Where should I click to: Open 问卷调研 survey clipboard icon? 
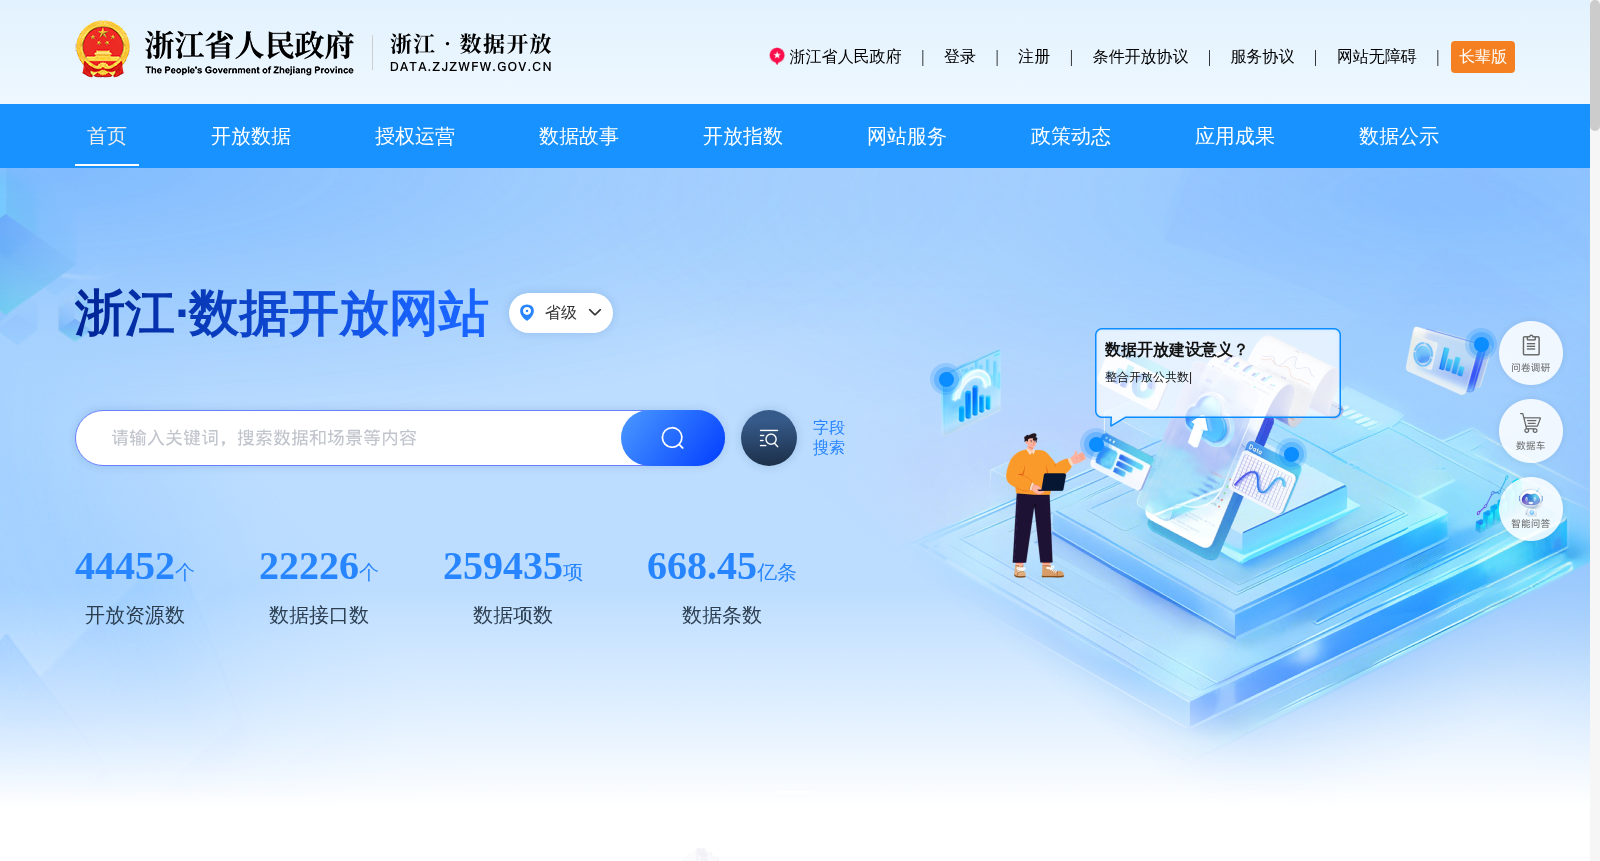click(1531, 353)
